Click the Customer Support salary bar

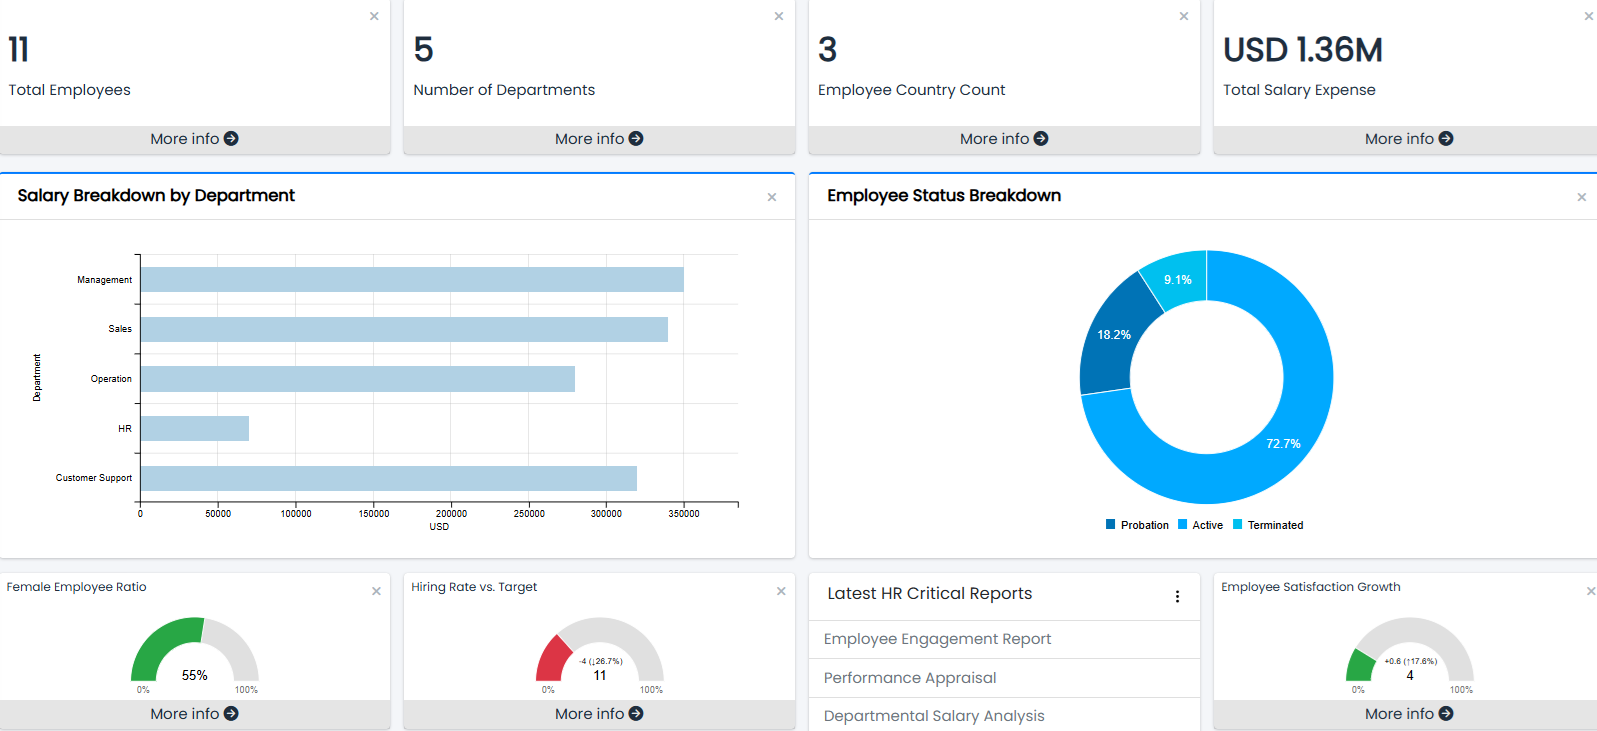(389, 478)
